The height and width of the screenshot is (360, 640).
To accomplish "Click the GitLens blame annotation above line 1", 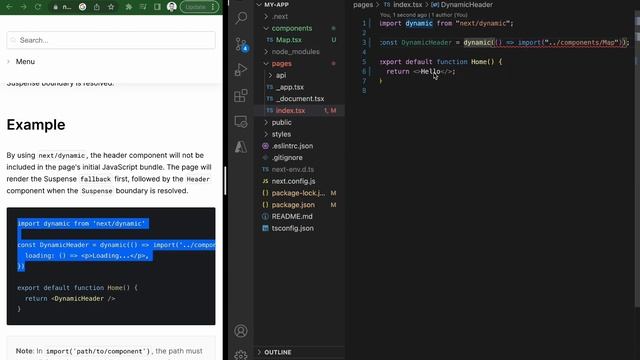I will click(x=424, y=15).
